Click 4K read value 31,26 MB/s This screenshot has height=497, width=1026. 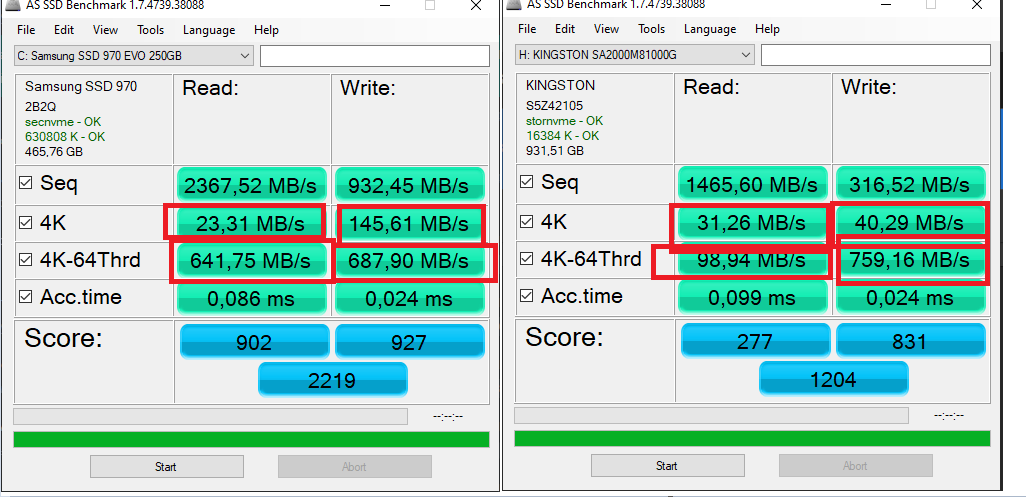(x=753, y=222)
